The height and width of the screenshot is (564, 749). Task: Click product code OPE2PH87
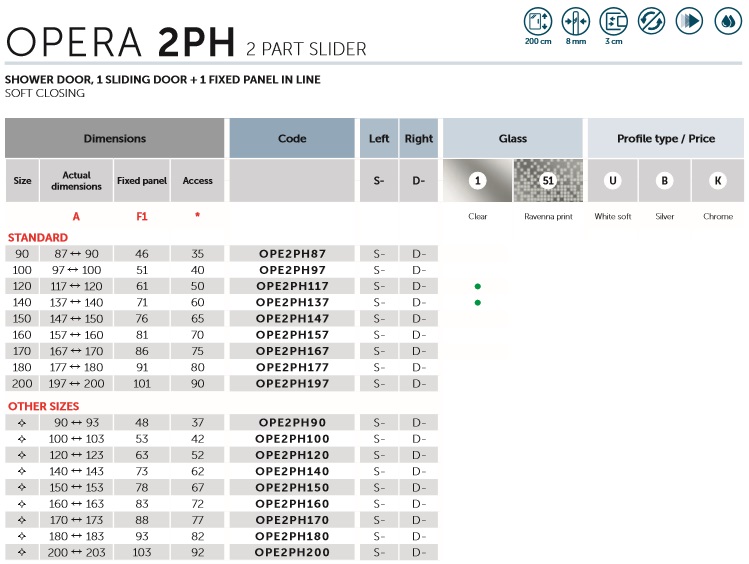click(292, 254)
